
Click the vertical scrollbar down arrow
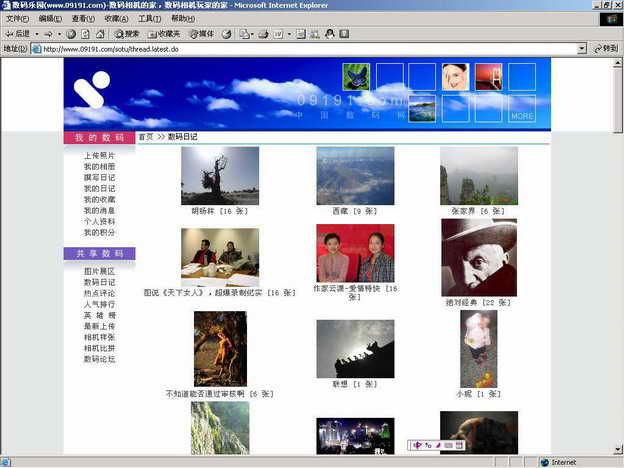pos(617,449)
